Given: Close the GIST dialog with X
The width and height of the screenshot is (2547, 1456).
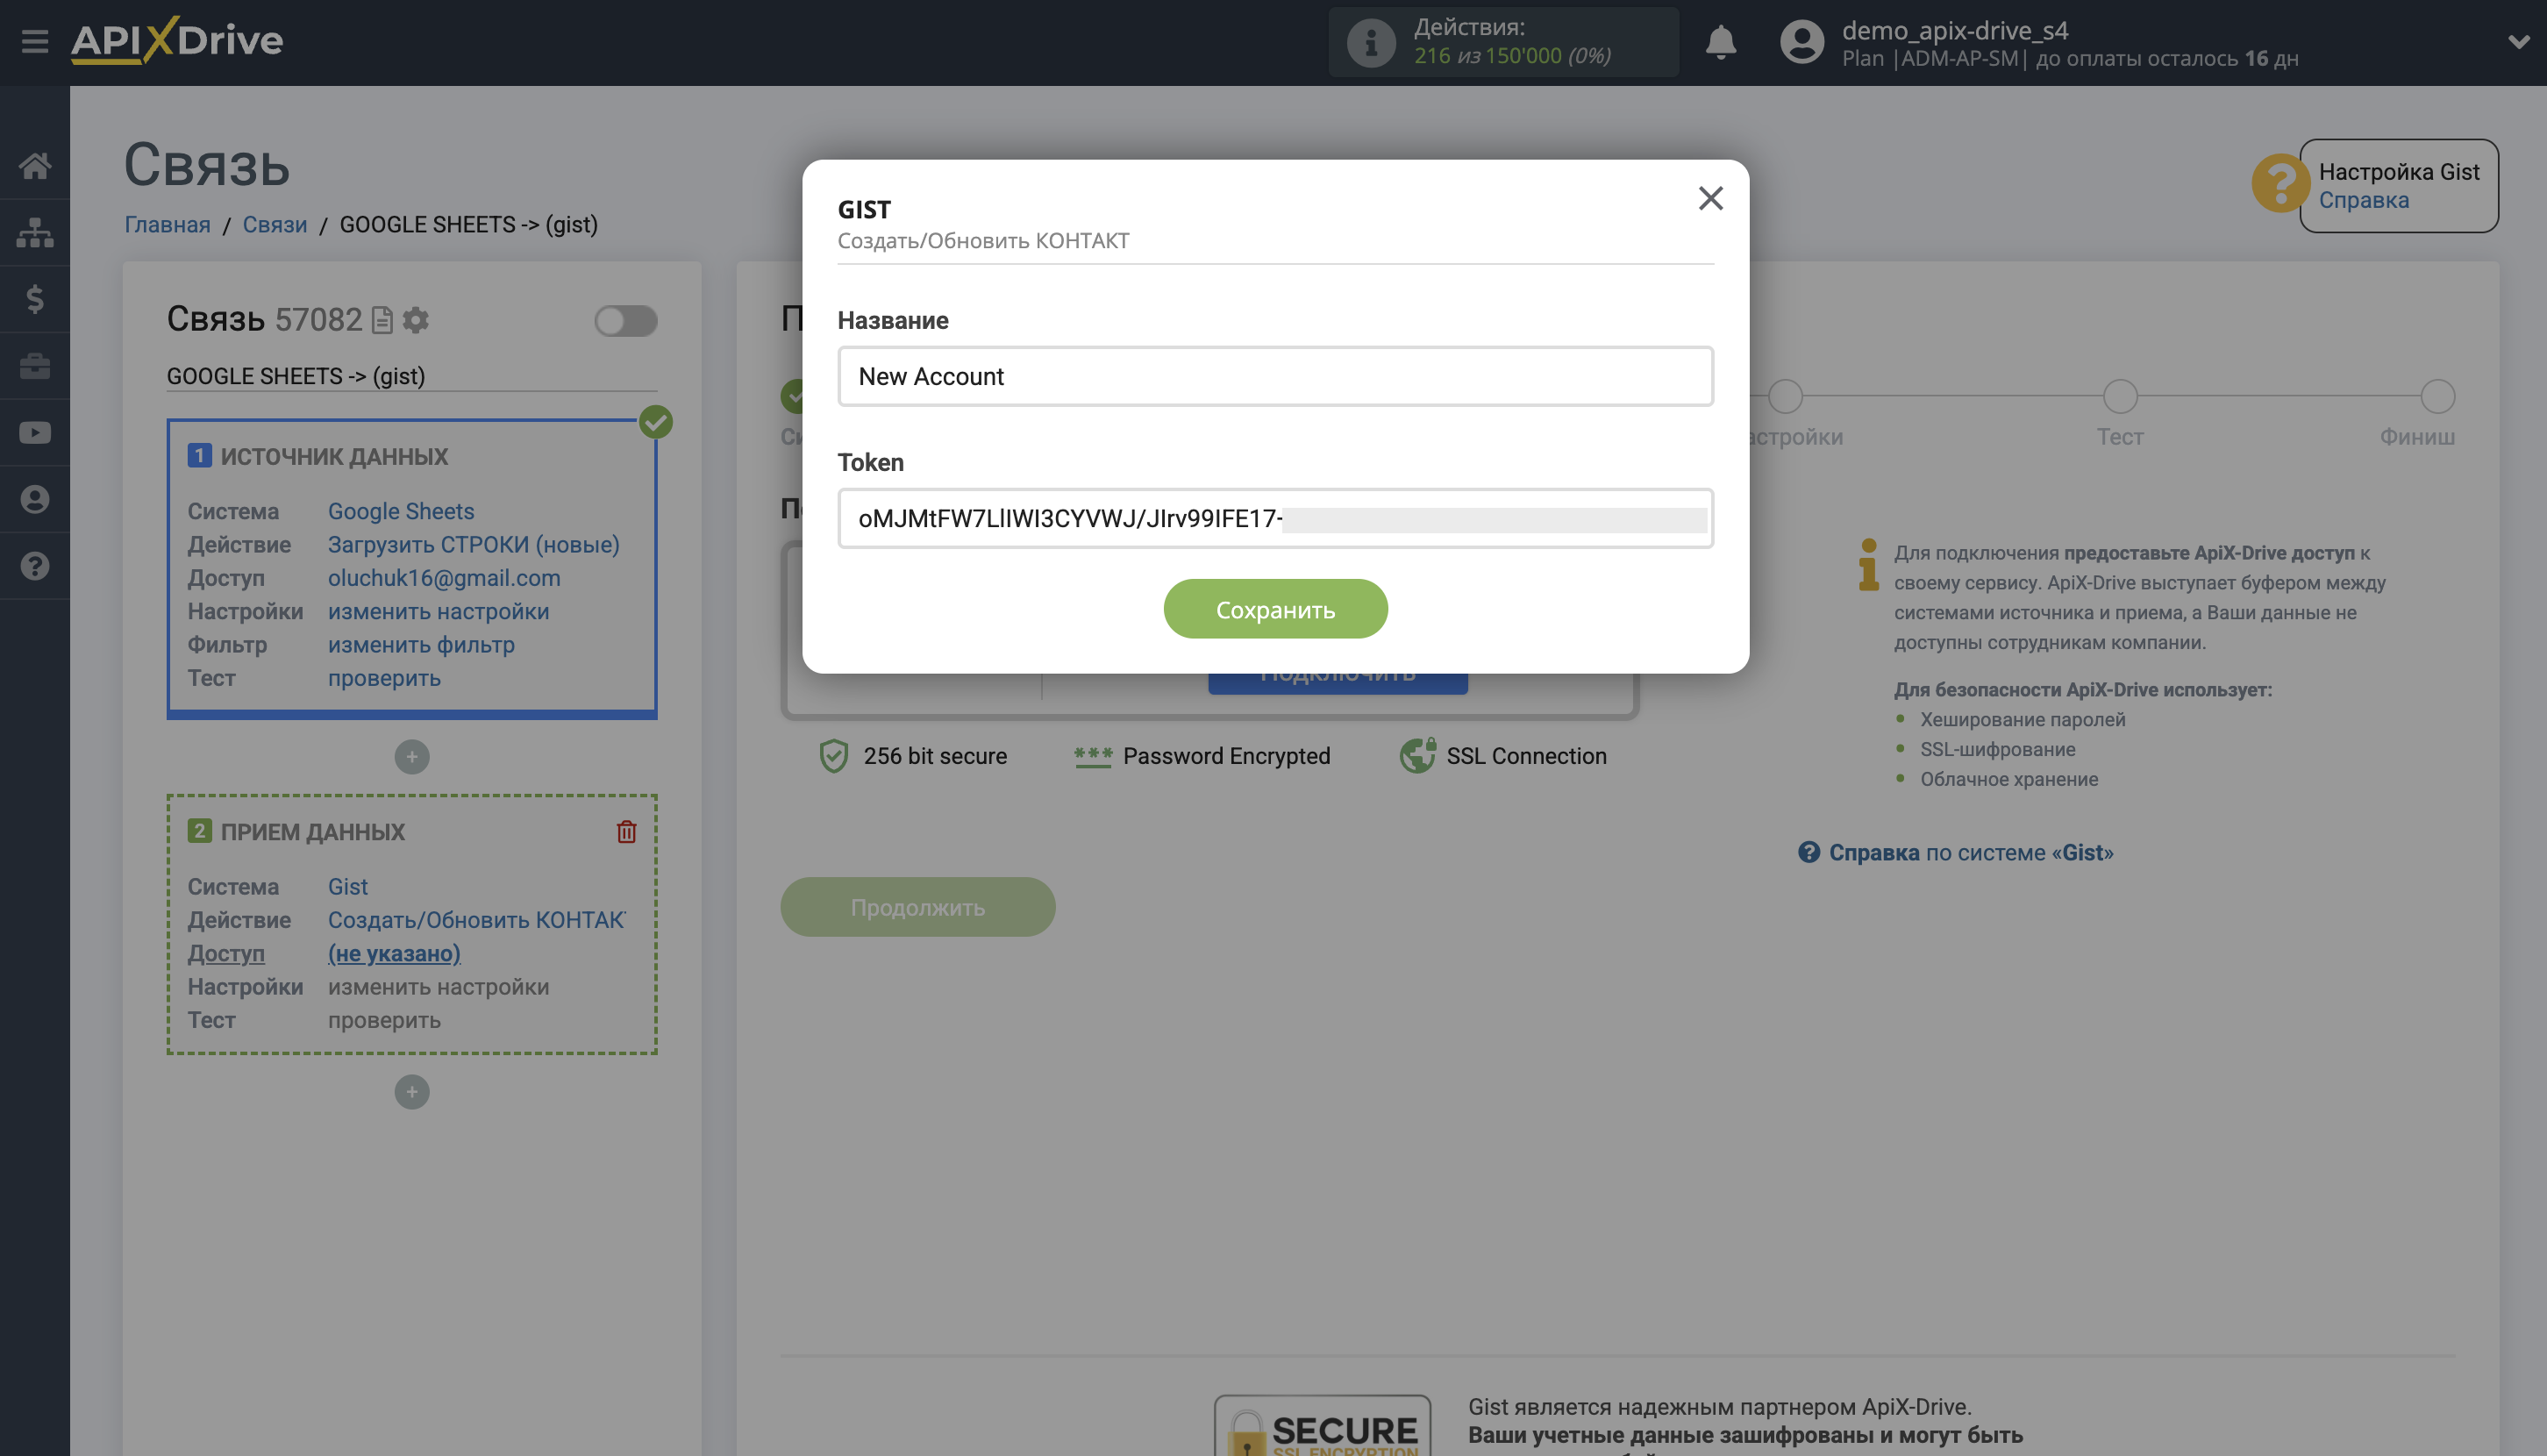Looking at the screenshot, I should [1710, 198].
